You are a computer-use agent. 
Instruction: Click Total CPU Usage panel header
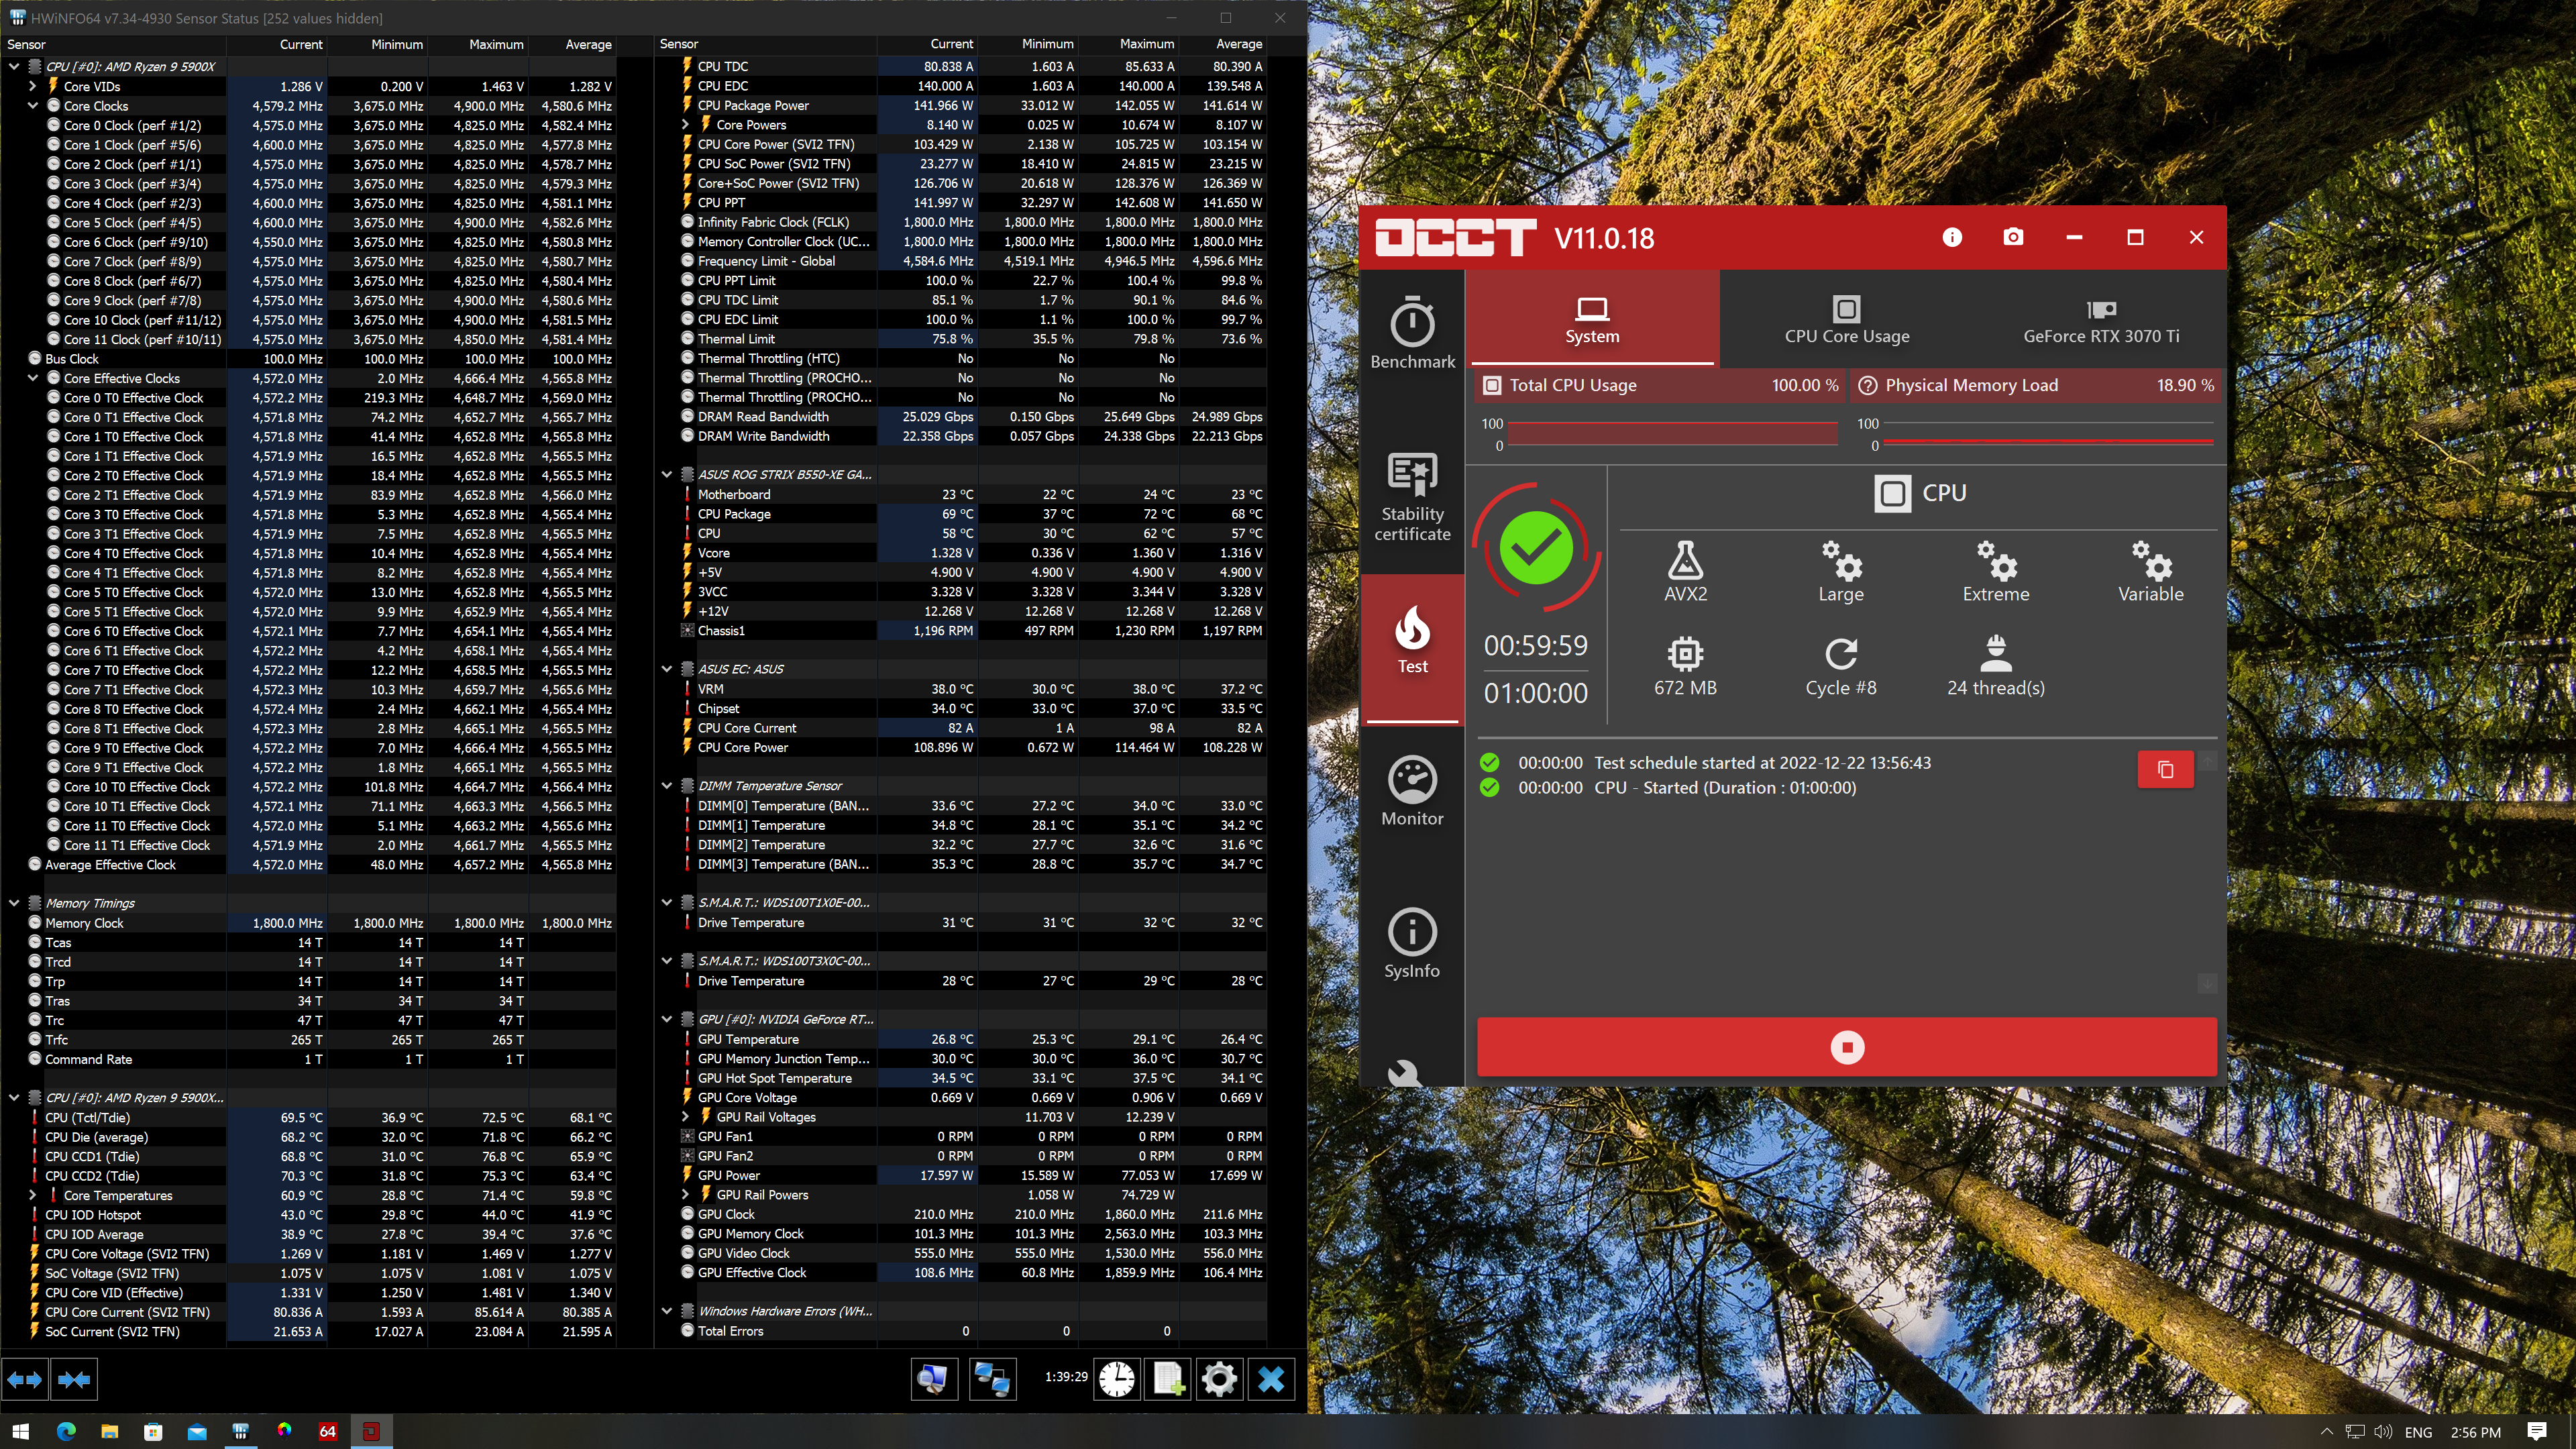pyautogui.click(x=1659, y=385)
